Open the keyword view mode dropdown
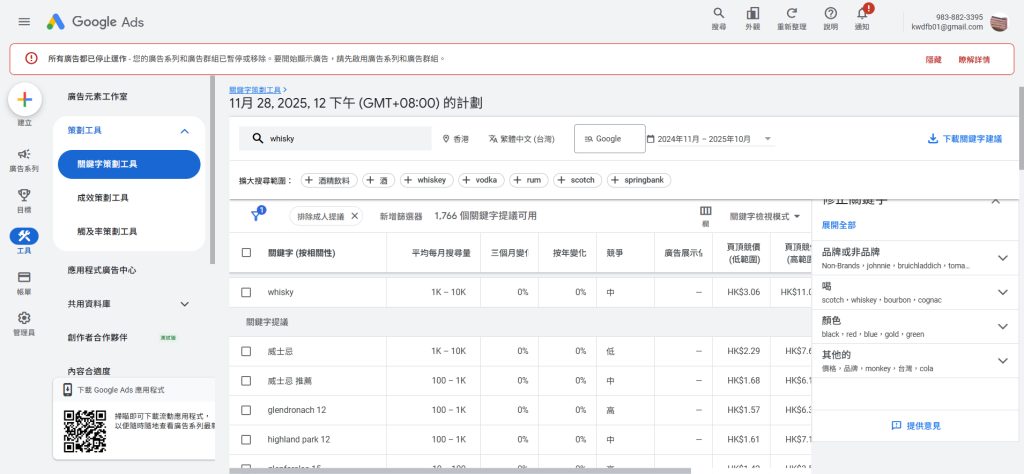 [x=765, y=216]
